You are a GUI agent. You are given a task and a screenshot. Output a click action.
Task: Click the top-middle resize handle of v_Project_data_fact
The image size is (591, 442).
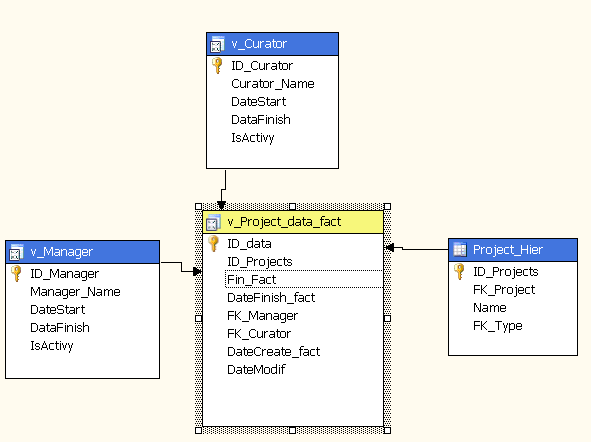point(292,206)
